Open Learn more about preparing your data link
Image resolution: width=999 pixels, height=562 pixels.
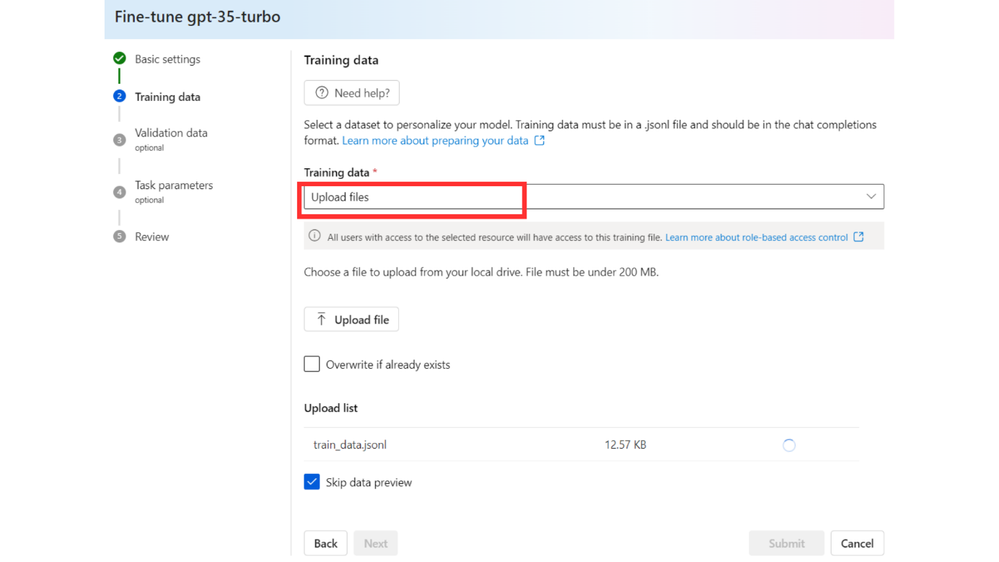pyautogui.click(x=435, y=141)
